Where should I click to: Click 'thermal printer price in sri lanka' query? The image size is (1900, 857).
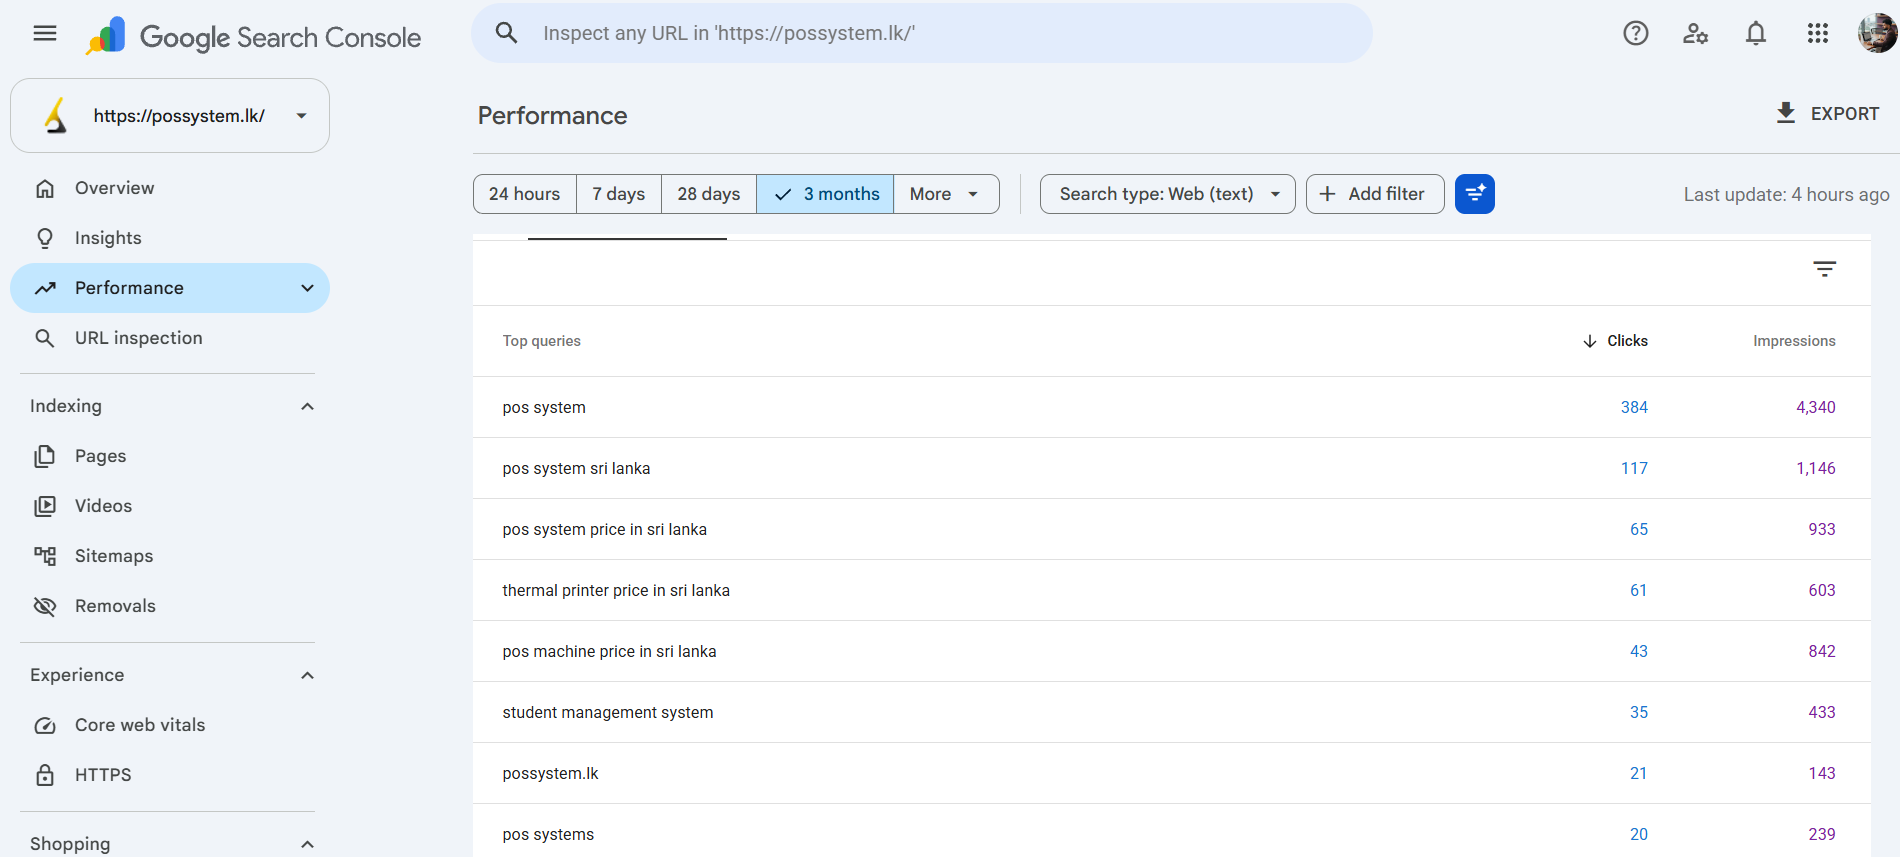616,590
